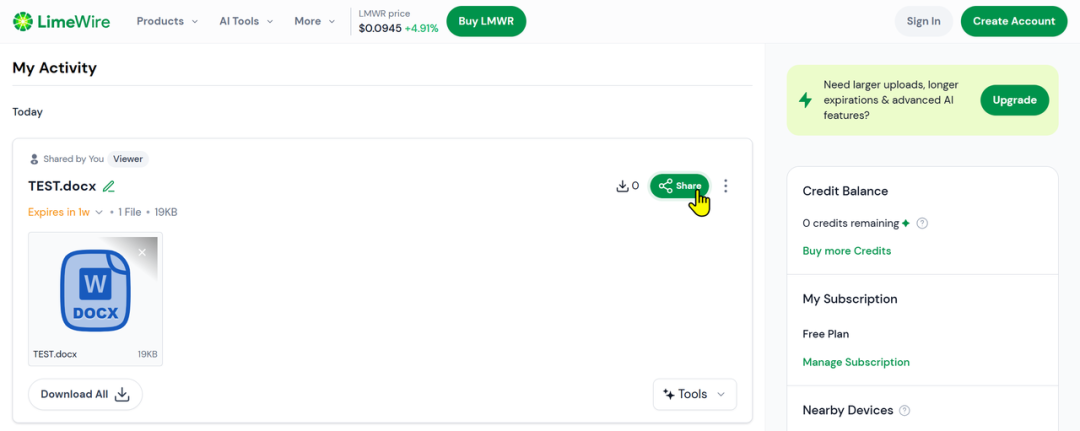Click the download count icon
The height and width of the screenshot is (431, 1080).
622,186
